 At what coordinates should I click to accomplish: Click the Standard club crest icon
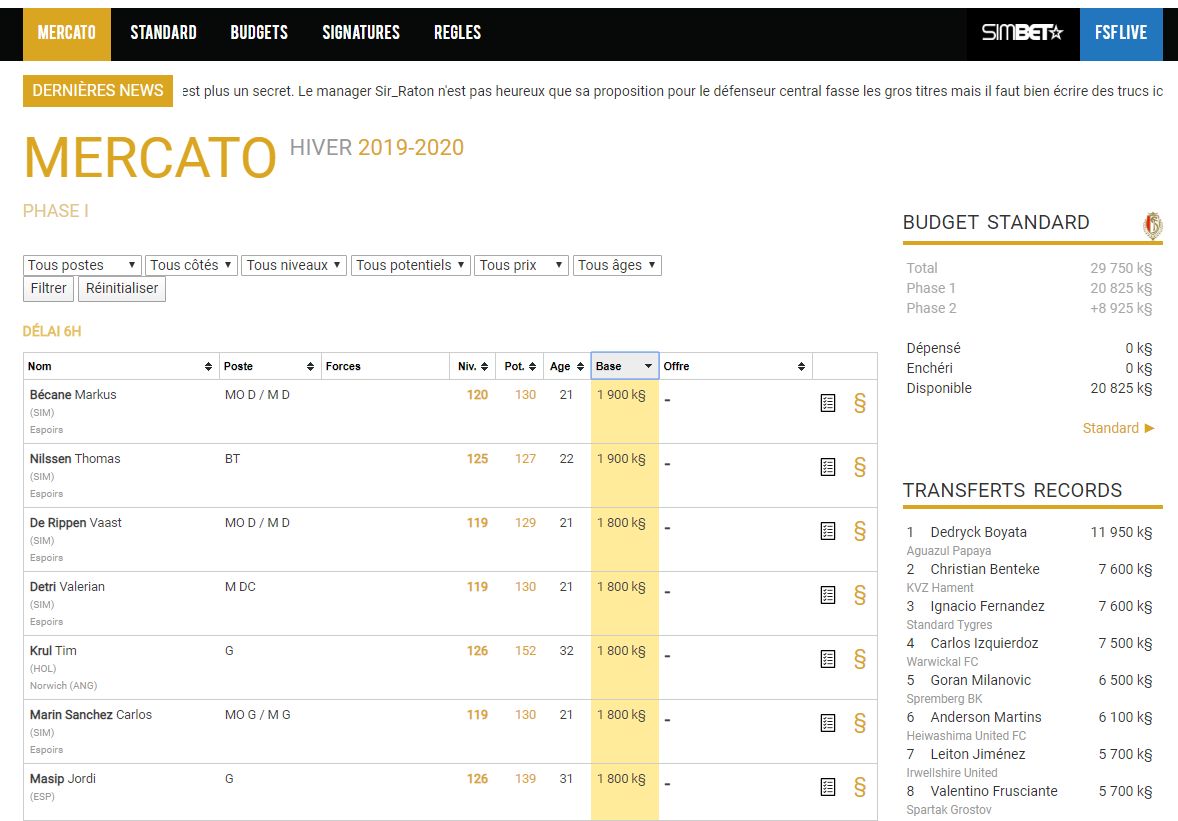1152,226
